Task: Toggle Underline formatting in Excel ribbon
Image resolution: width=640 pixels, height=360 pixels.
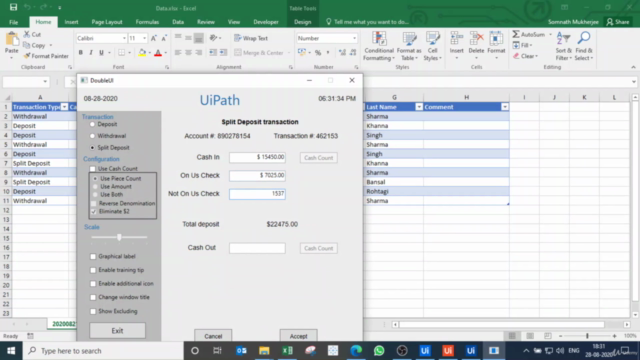Action: 101,53
